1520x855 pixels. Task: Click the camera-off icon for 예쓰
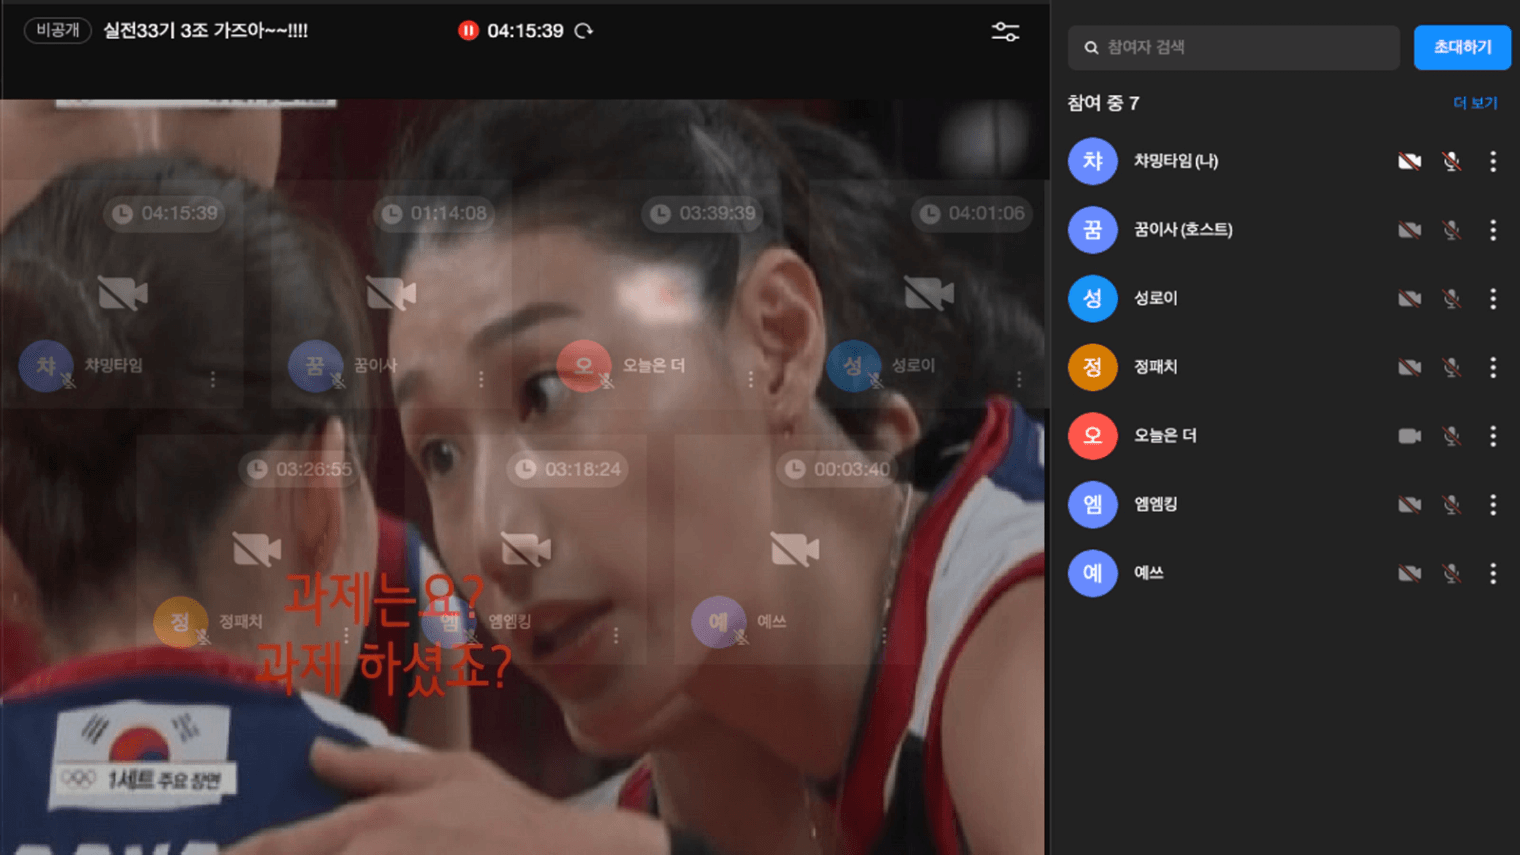[1409, 573]
